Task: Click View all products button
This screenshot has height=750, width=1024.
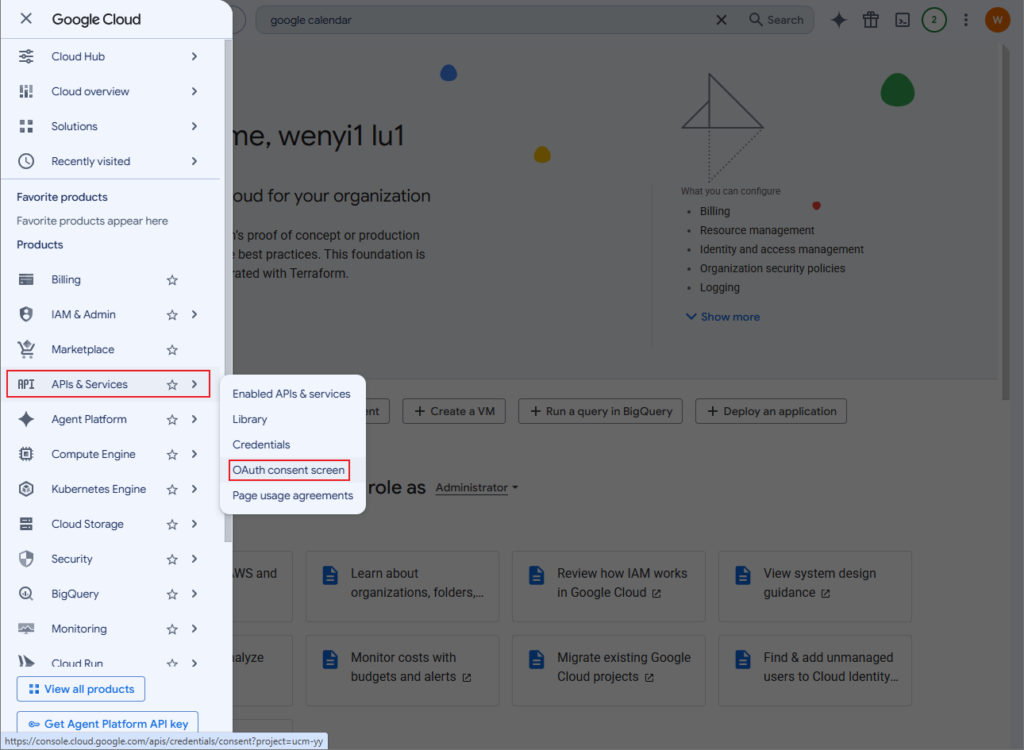Action: [81, 689]
